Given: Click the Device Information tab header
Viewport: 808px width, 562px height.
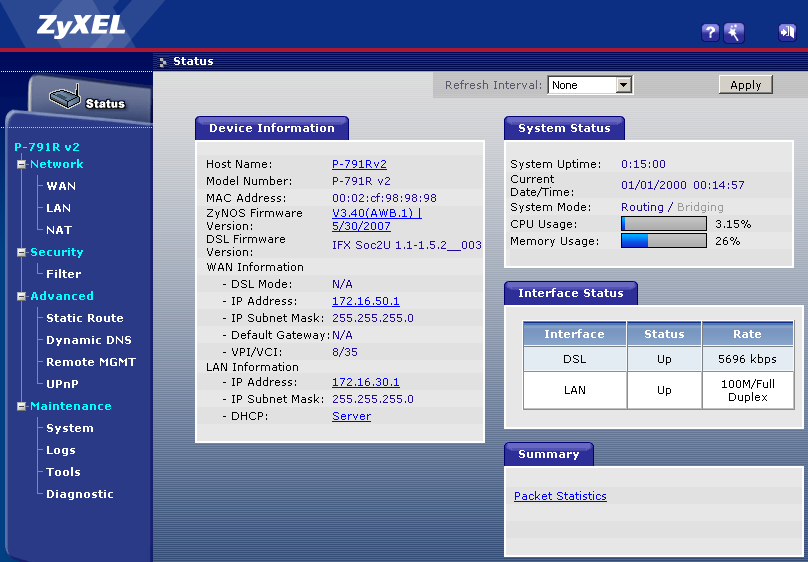Looking at the screenshot, I should [x=272, y=128].
